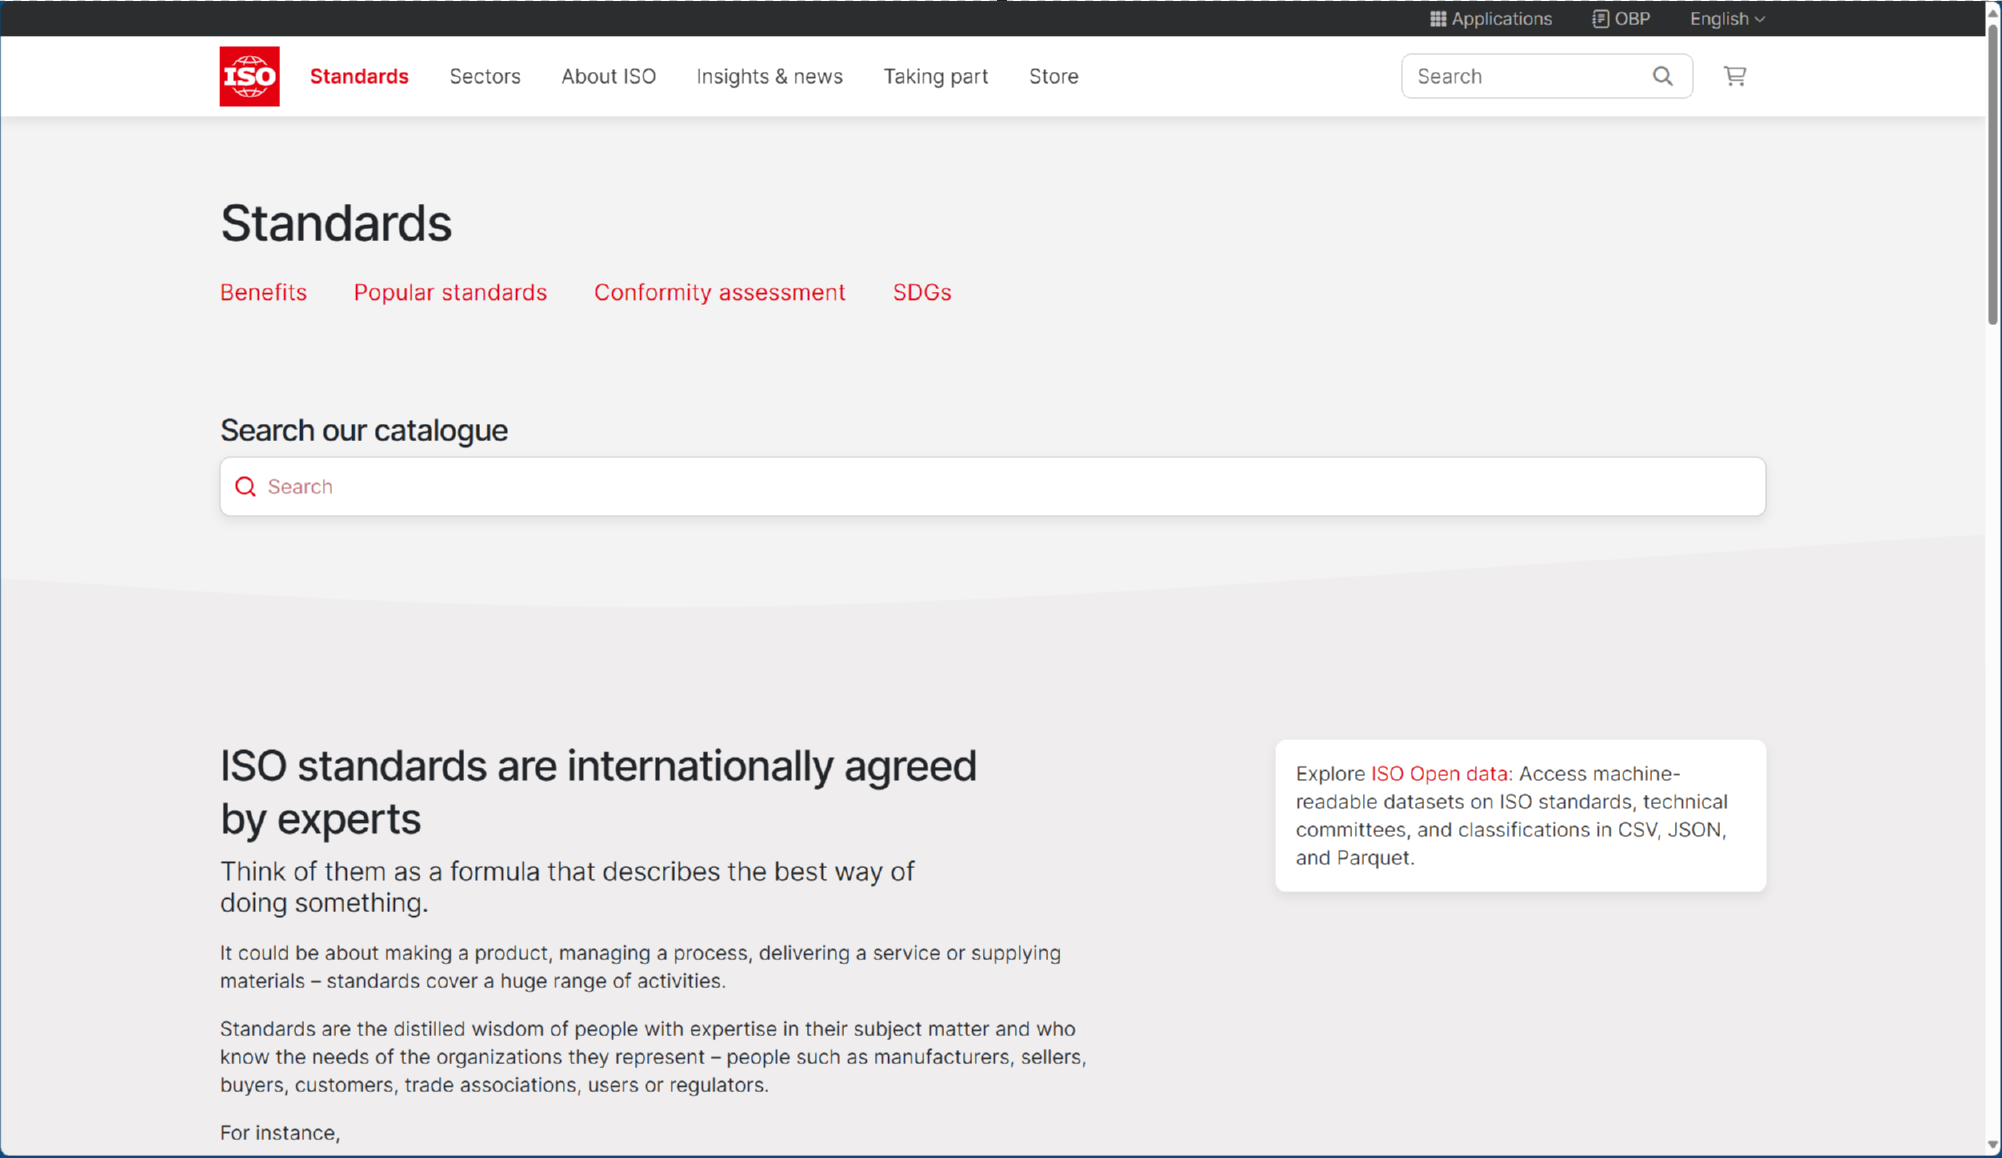Focus the catalogue Search input field
The width and height of the screenshot is (2002, 1158).
click(x=992, y=487)
